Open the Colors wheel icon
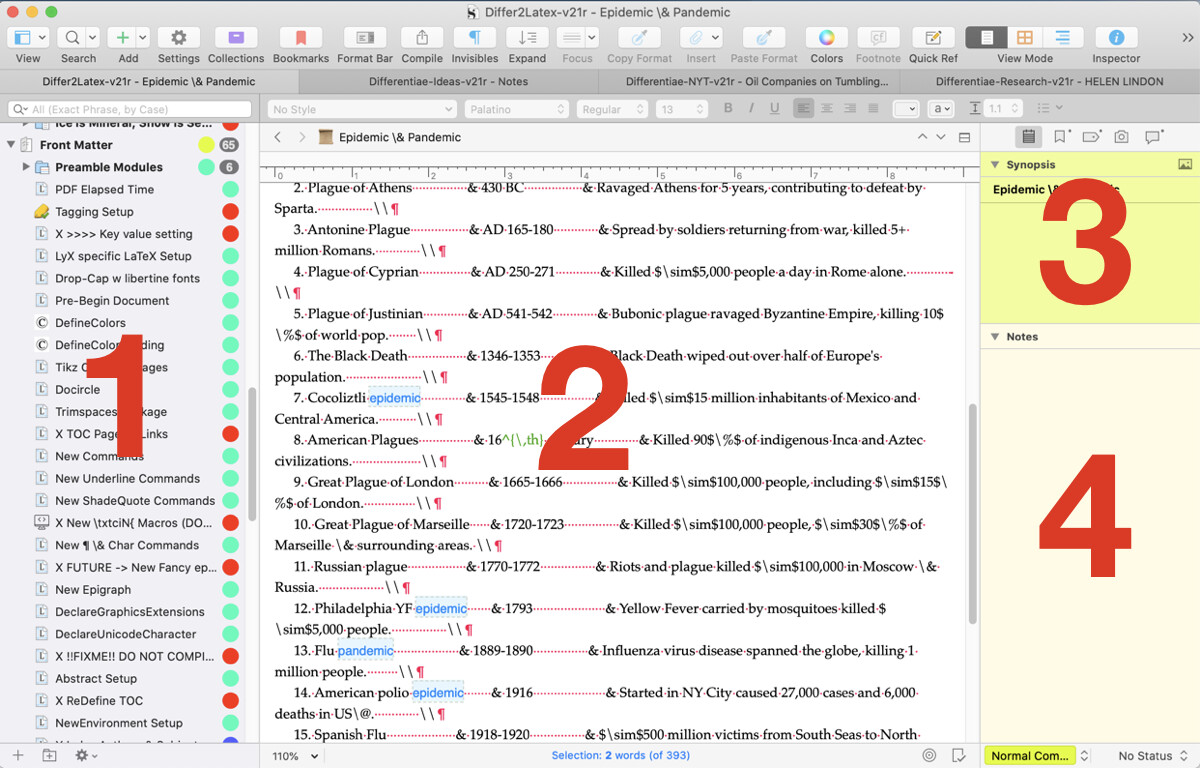 [826, 38]
